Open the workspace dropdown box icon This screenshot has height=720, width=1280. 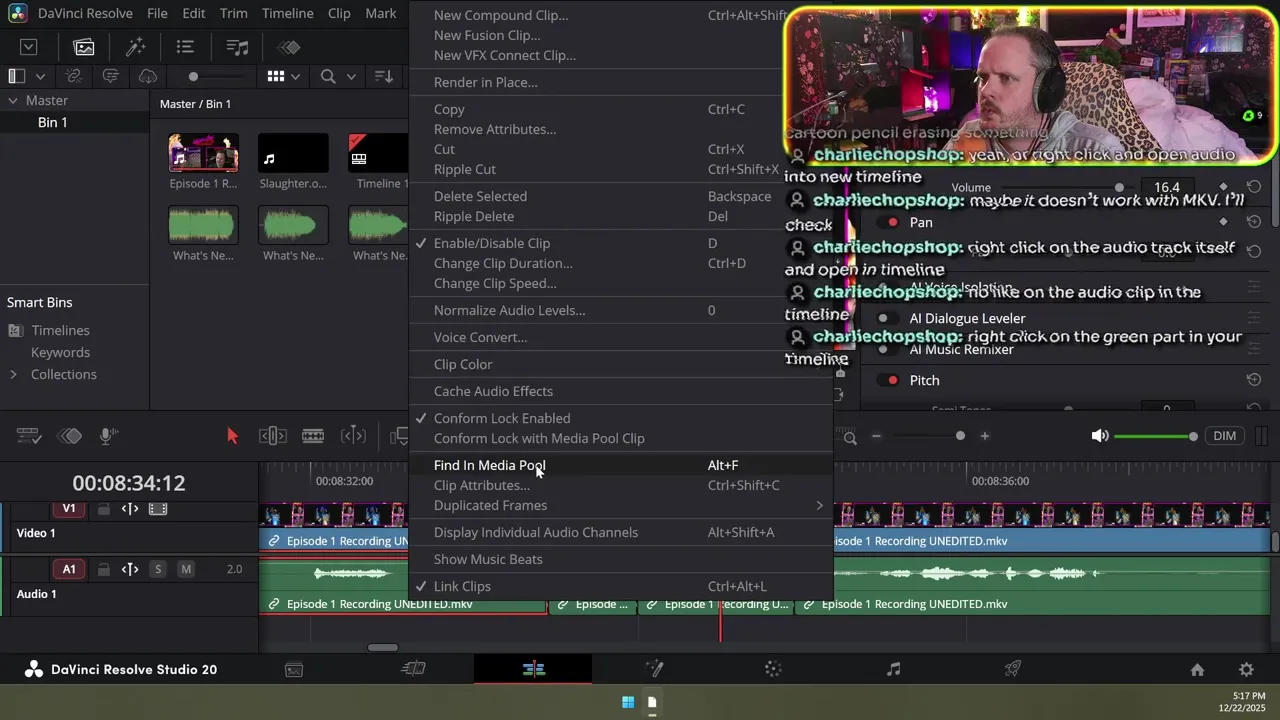point(28,47)
